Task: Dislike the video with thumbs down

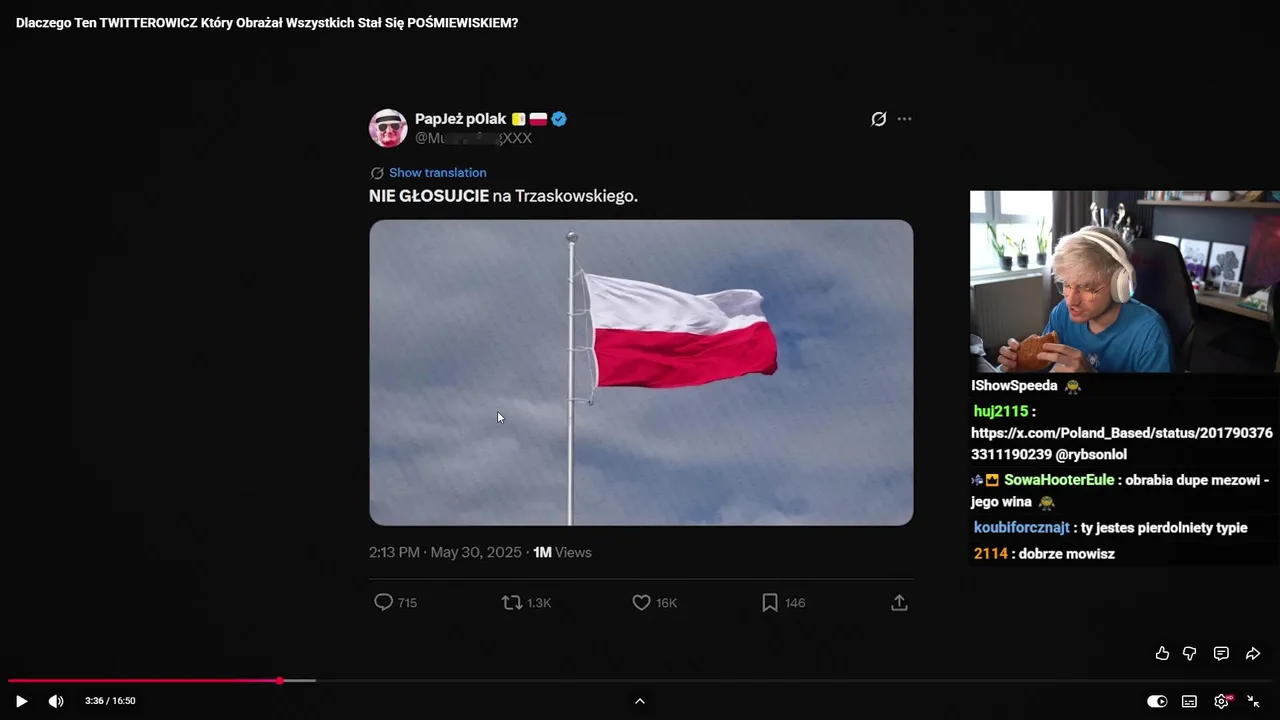Action: coord(1190,653)
